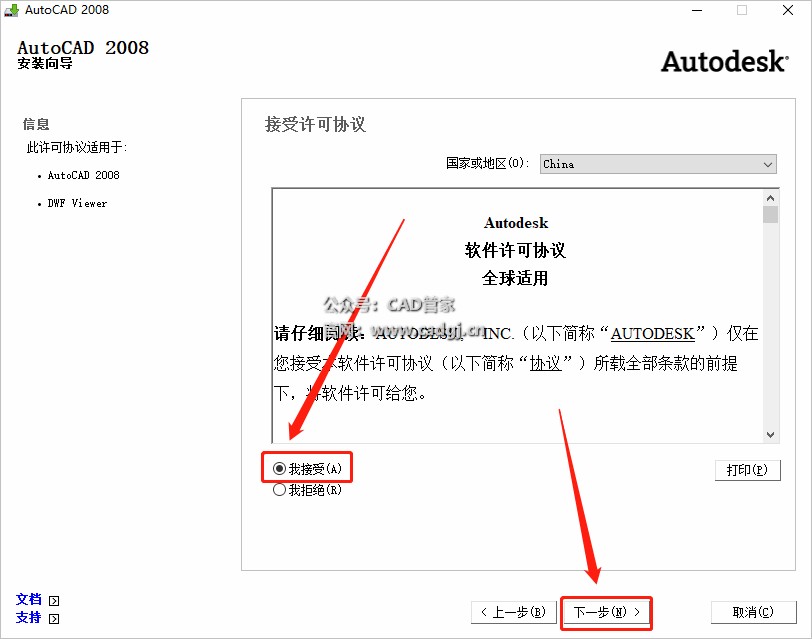Screen dimensions: 812x639
Task: Click the arrow icon beside 文档
Action: coord(54,601)
